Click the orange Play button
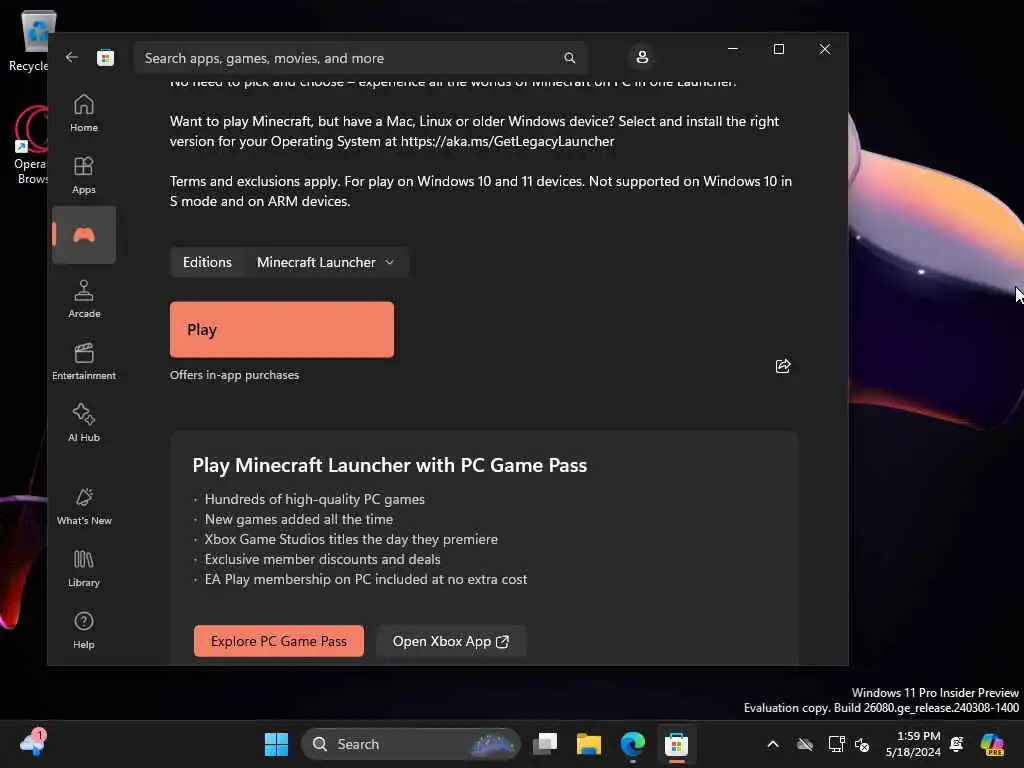This screenshot has height=768, width=1024. [281, 329]
